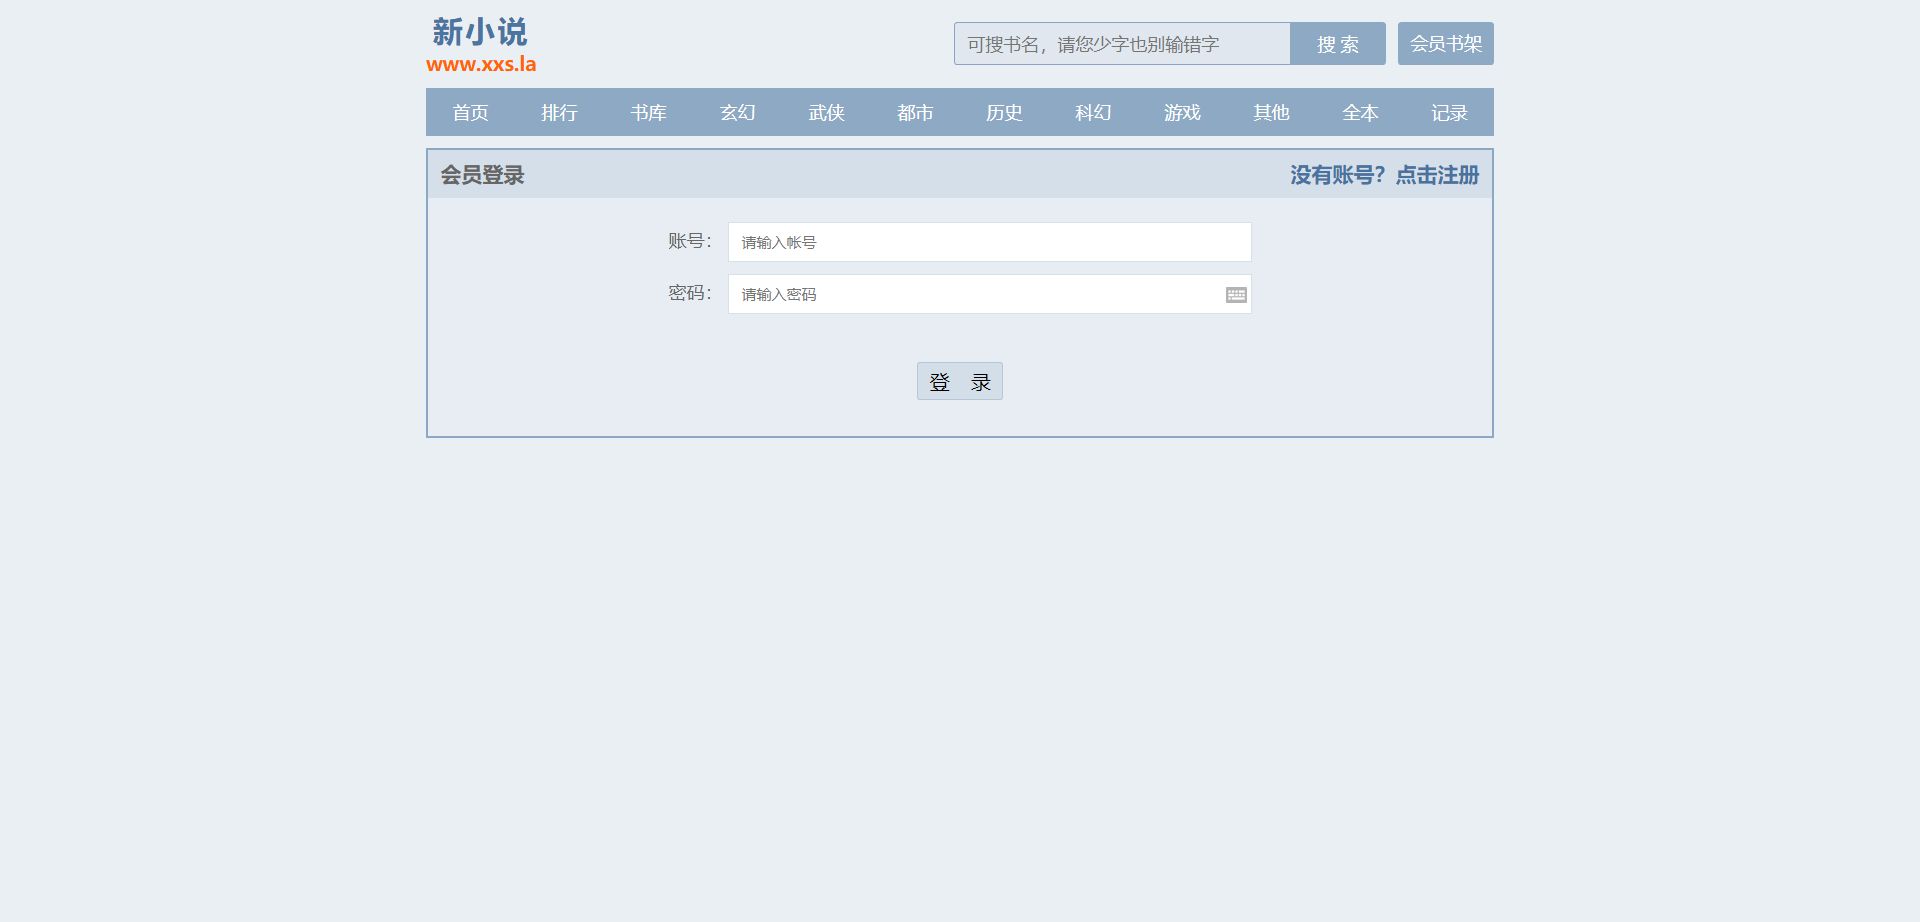Click into the book name search box
Screen dimensions: 1920x922
1122,44
